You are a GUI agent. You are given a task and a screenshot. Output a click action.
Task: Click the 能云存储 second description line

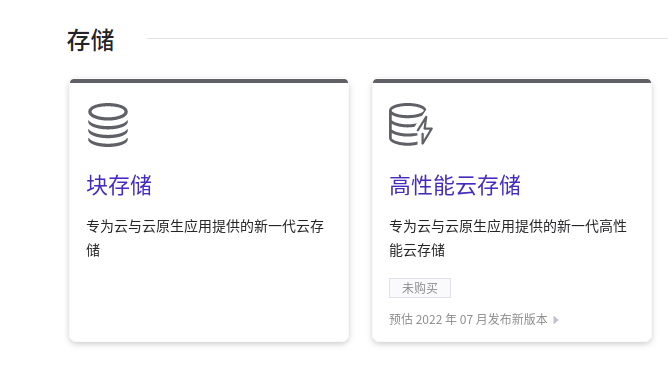pyautogui.click(x=417, y=250)
